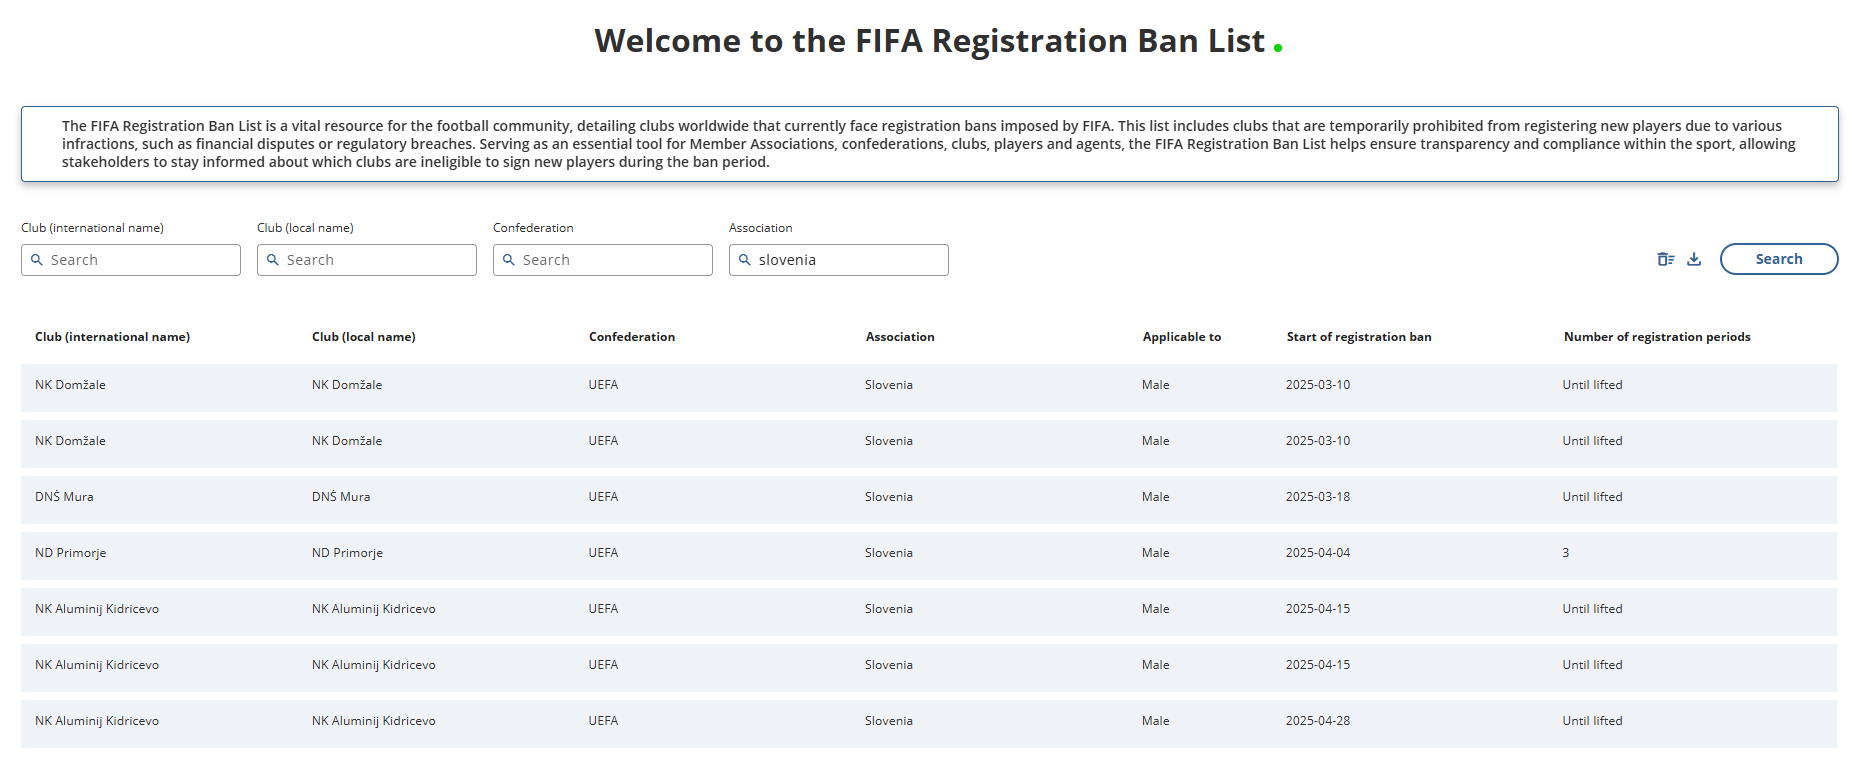This screenshot has height=775, width=1856.
Task: Click Male in the DNŠ Mura row
Action: tap(1155, 497)
